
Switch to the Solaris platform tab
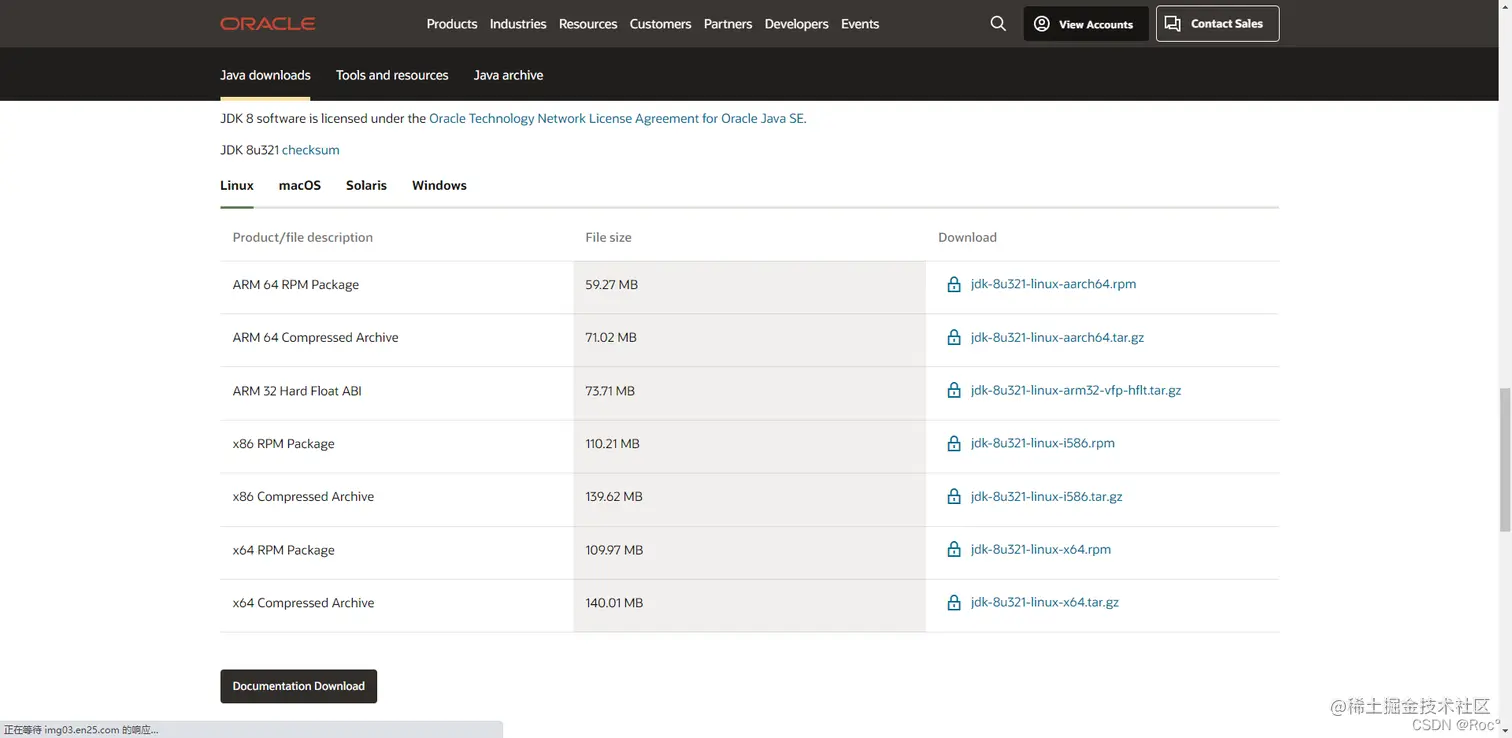coord(366,185)
